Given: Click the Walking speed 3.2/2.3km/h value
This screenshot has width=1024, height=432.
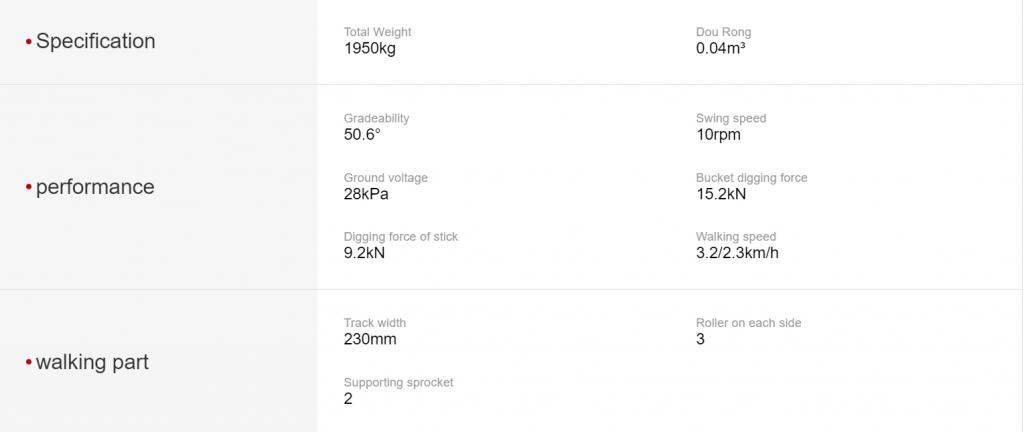Looking at the screenshot, I should pyautogui.click(x=737, y=253).
